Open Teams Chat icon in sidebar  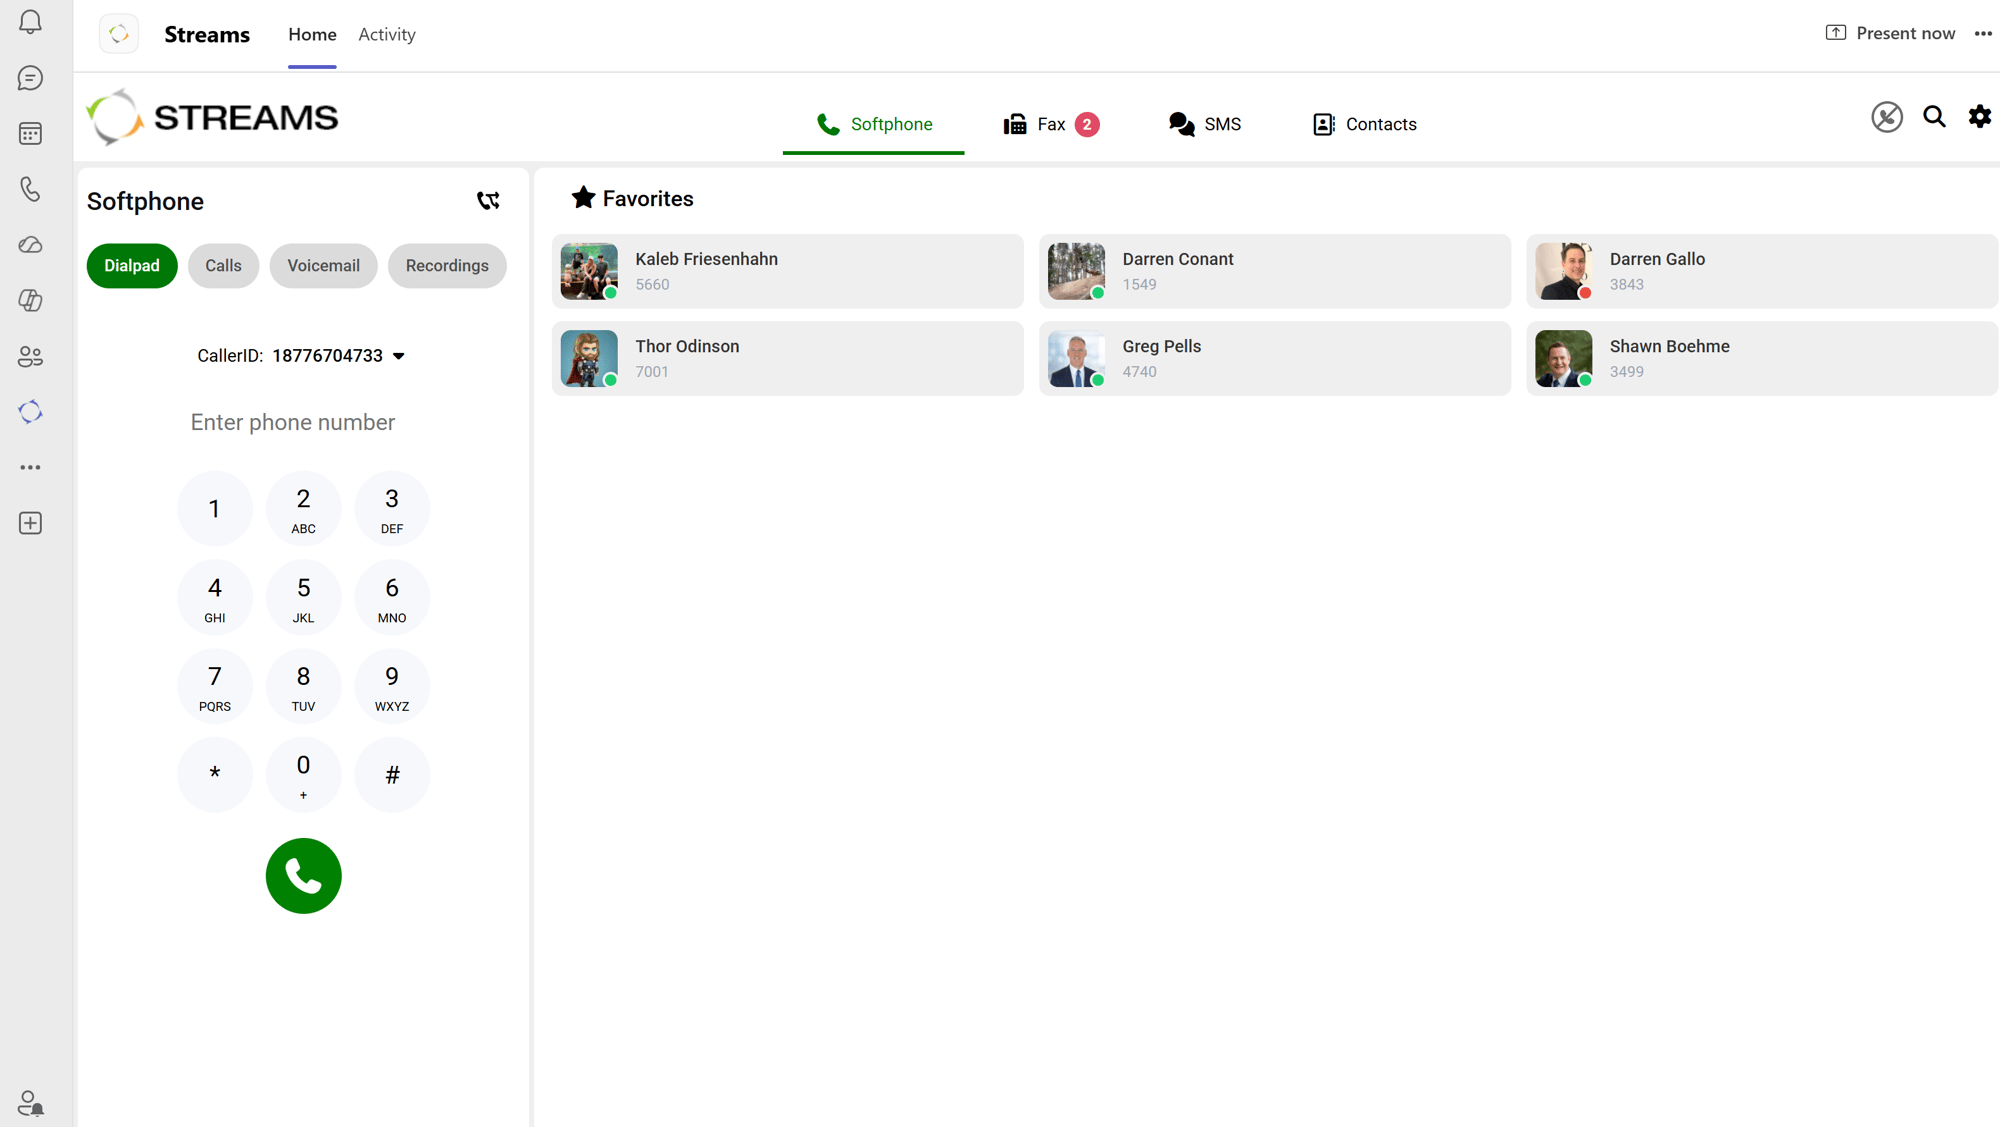30,78
